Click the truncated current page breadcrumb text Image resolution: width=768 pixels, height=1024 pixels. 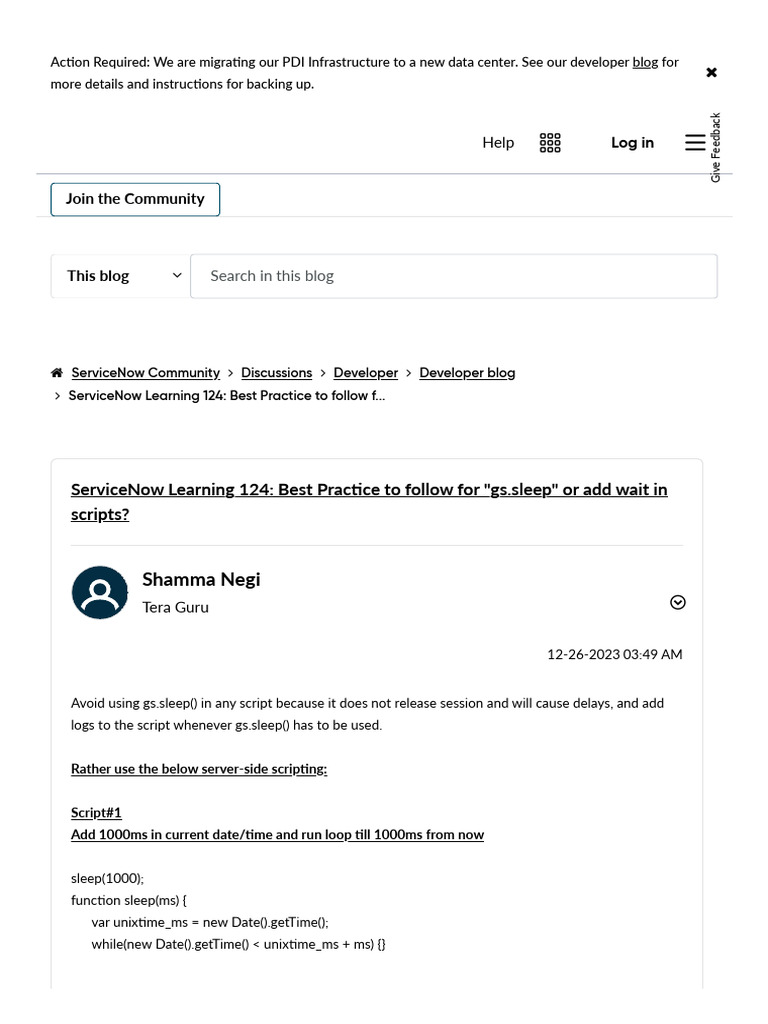[x=227, y=396]
